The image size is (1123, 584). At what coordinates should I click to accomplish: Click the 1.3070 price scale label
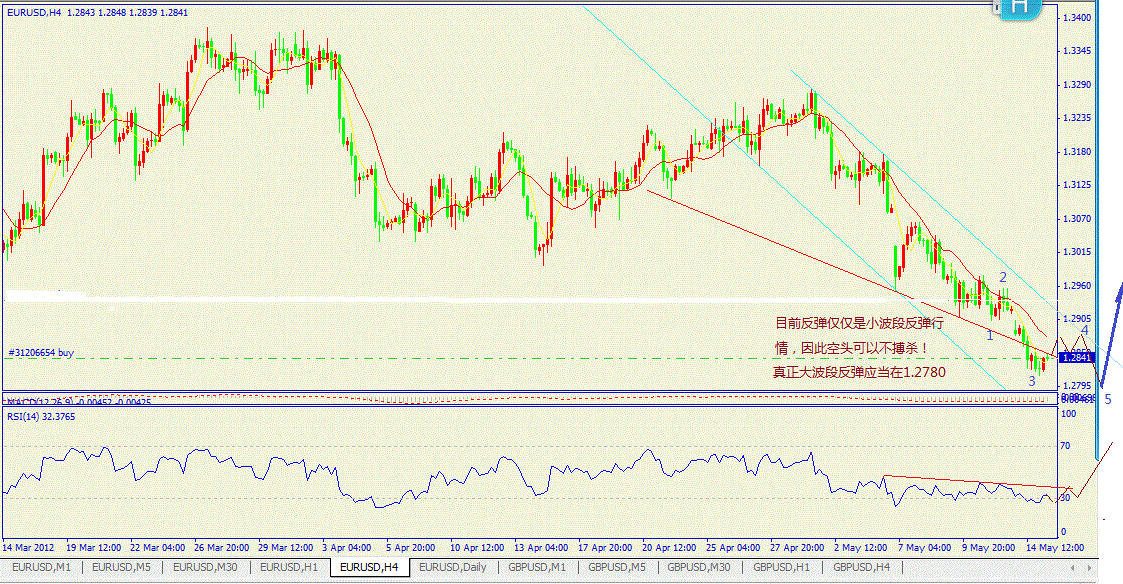(1078, 219)
